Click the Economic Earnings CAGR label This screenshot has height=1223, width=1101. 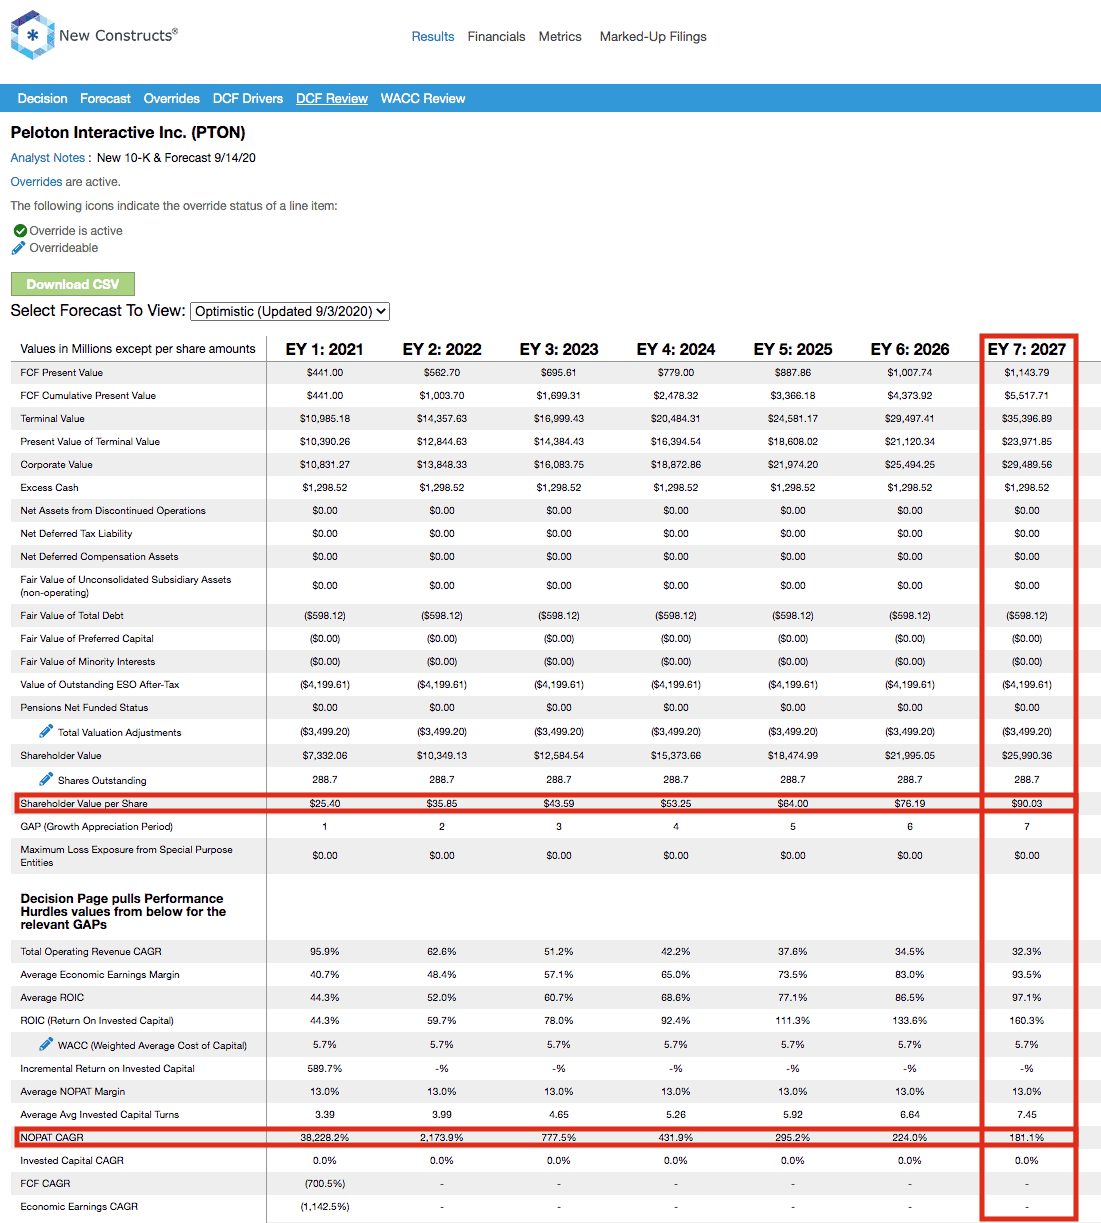tap(79, 1207)
